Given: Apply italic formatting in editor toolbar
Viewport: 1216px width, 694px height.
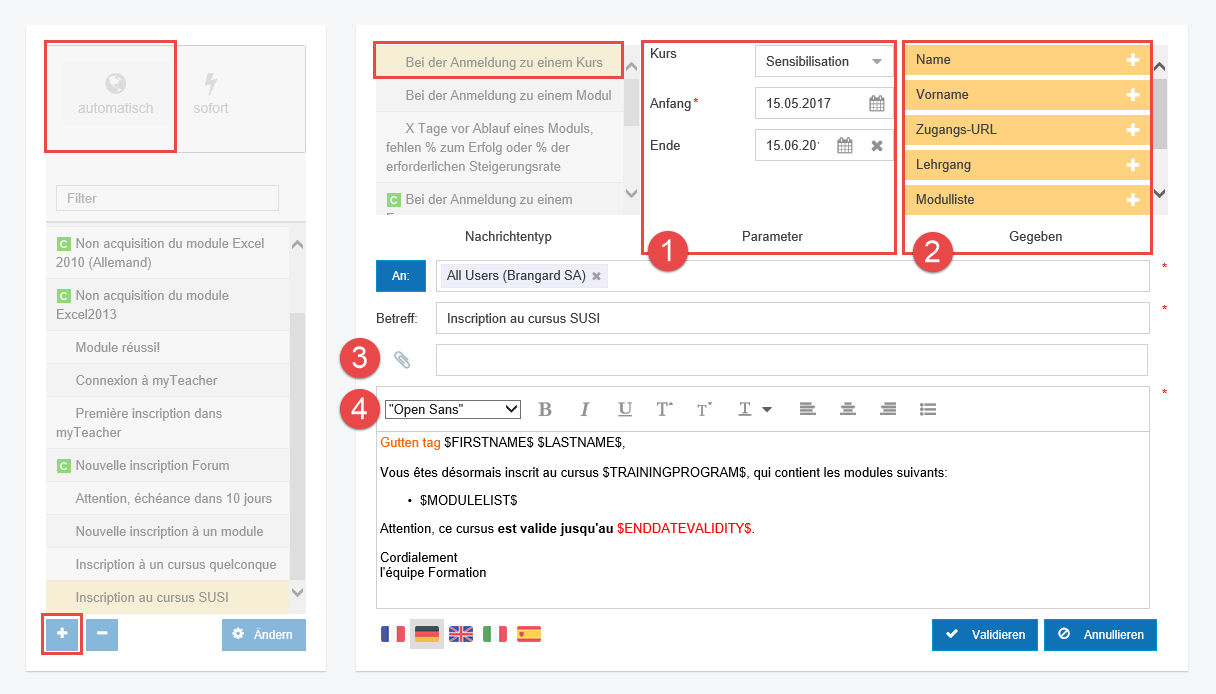Looking at the screenshot, I should point(585,409).
